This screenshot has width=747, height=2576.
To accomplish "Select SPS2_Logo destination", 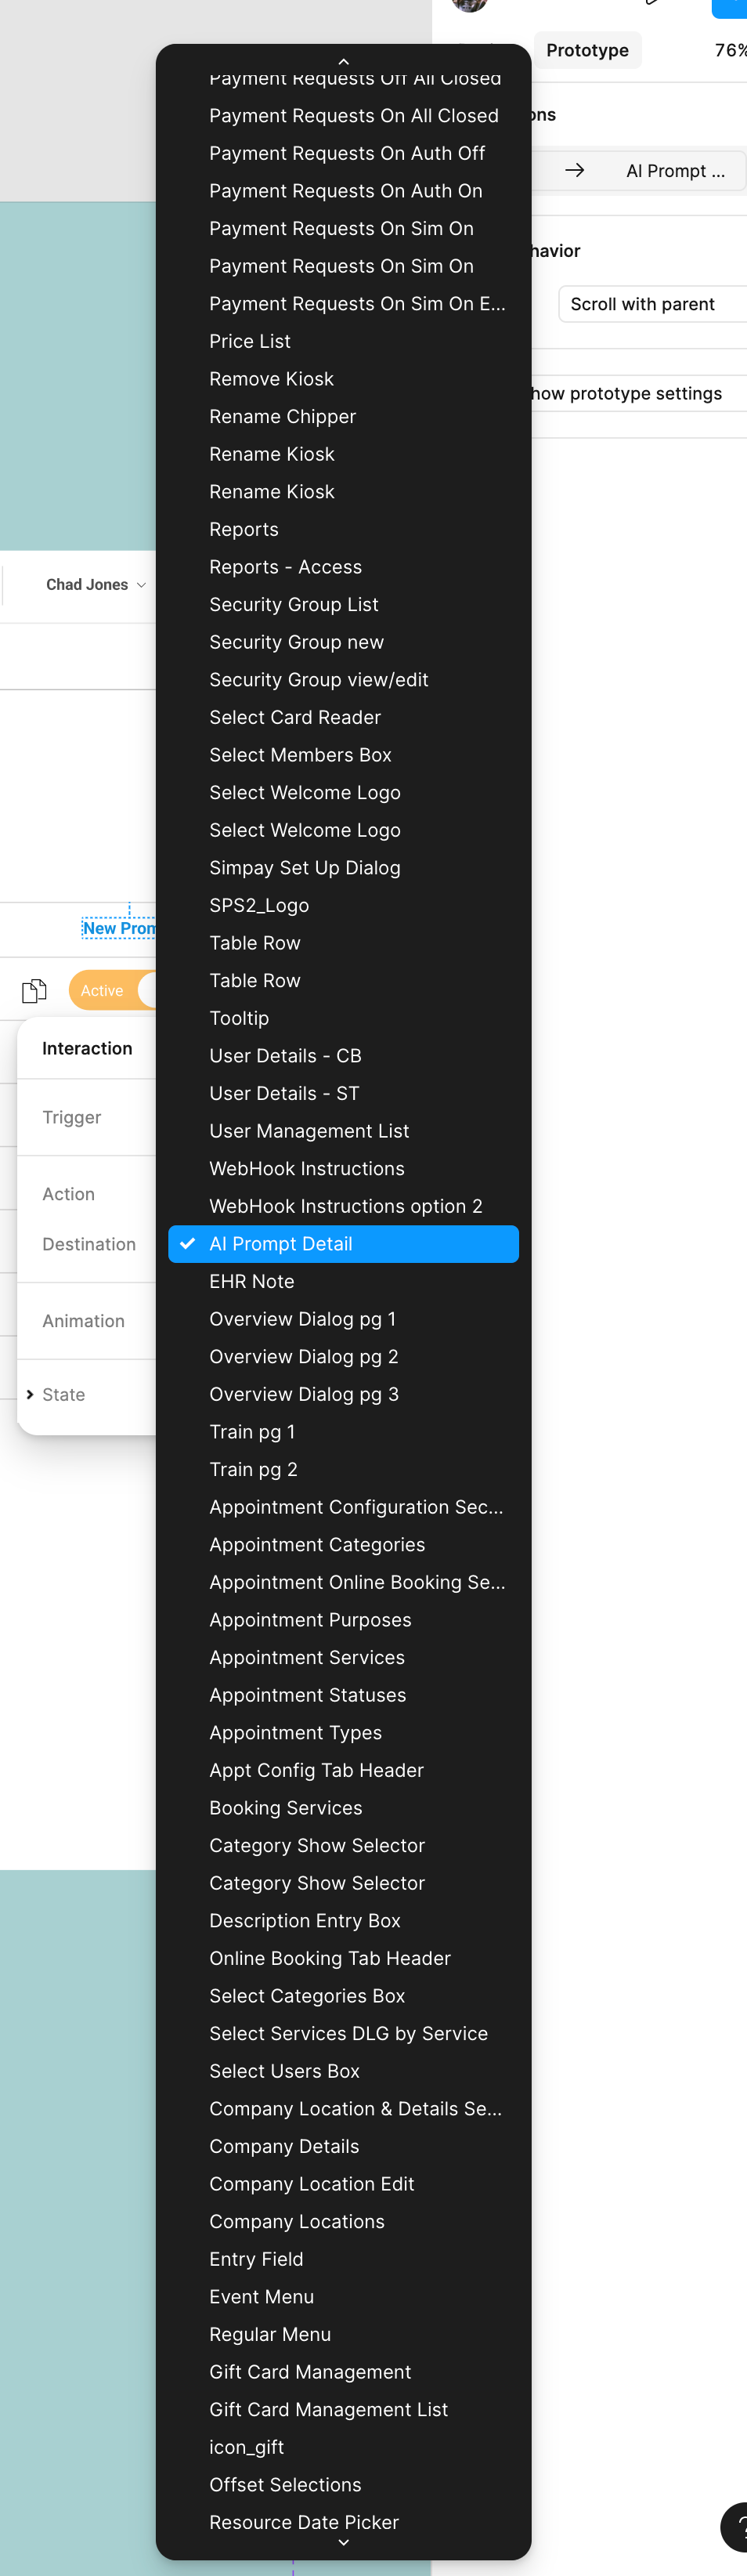I will point(343,906).
